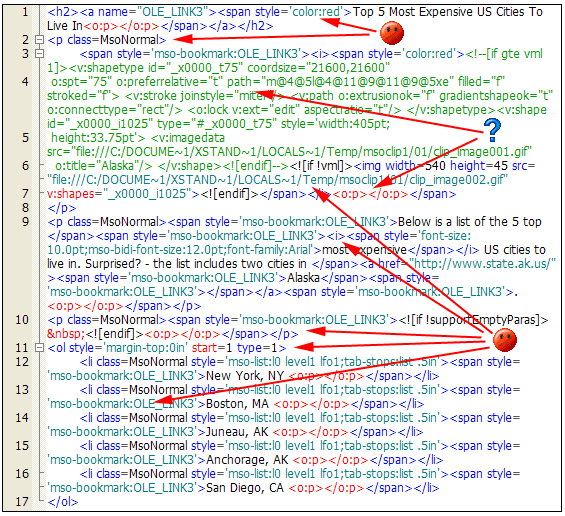Click 'Boston, MA' list item text

point(237,404)
